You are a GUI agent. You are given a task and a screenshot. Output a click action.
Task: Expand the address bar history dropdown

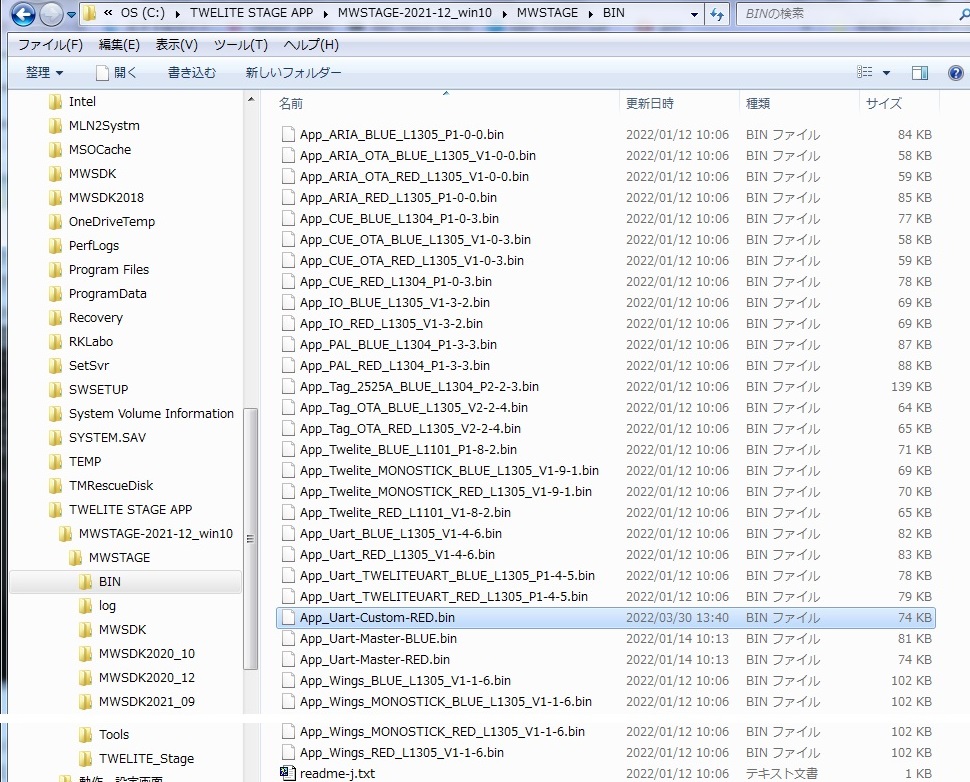click(x=695, y=14)
